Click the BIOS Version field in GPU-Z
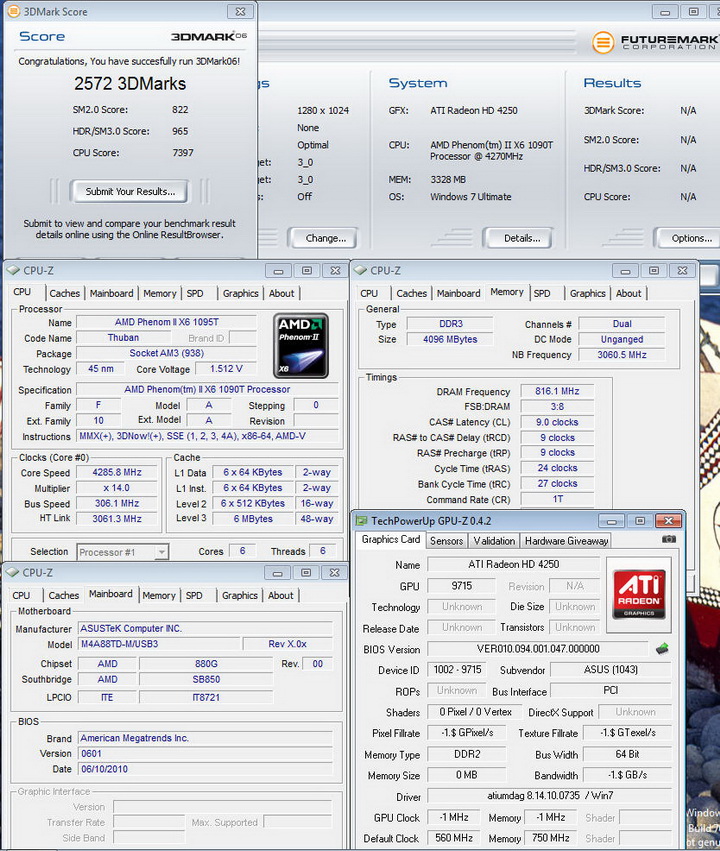Screen dimensions: 720x851 538,649
